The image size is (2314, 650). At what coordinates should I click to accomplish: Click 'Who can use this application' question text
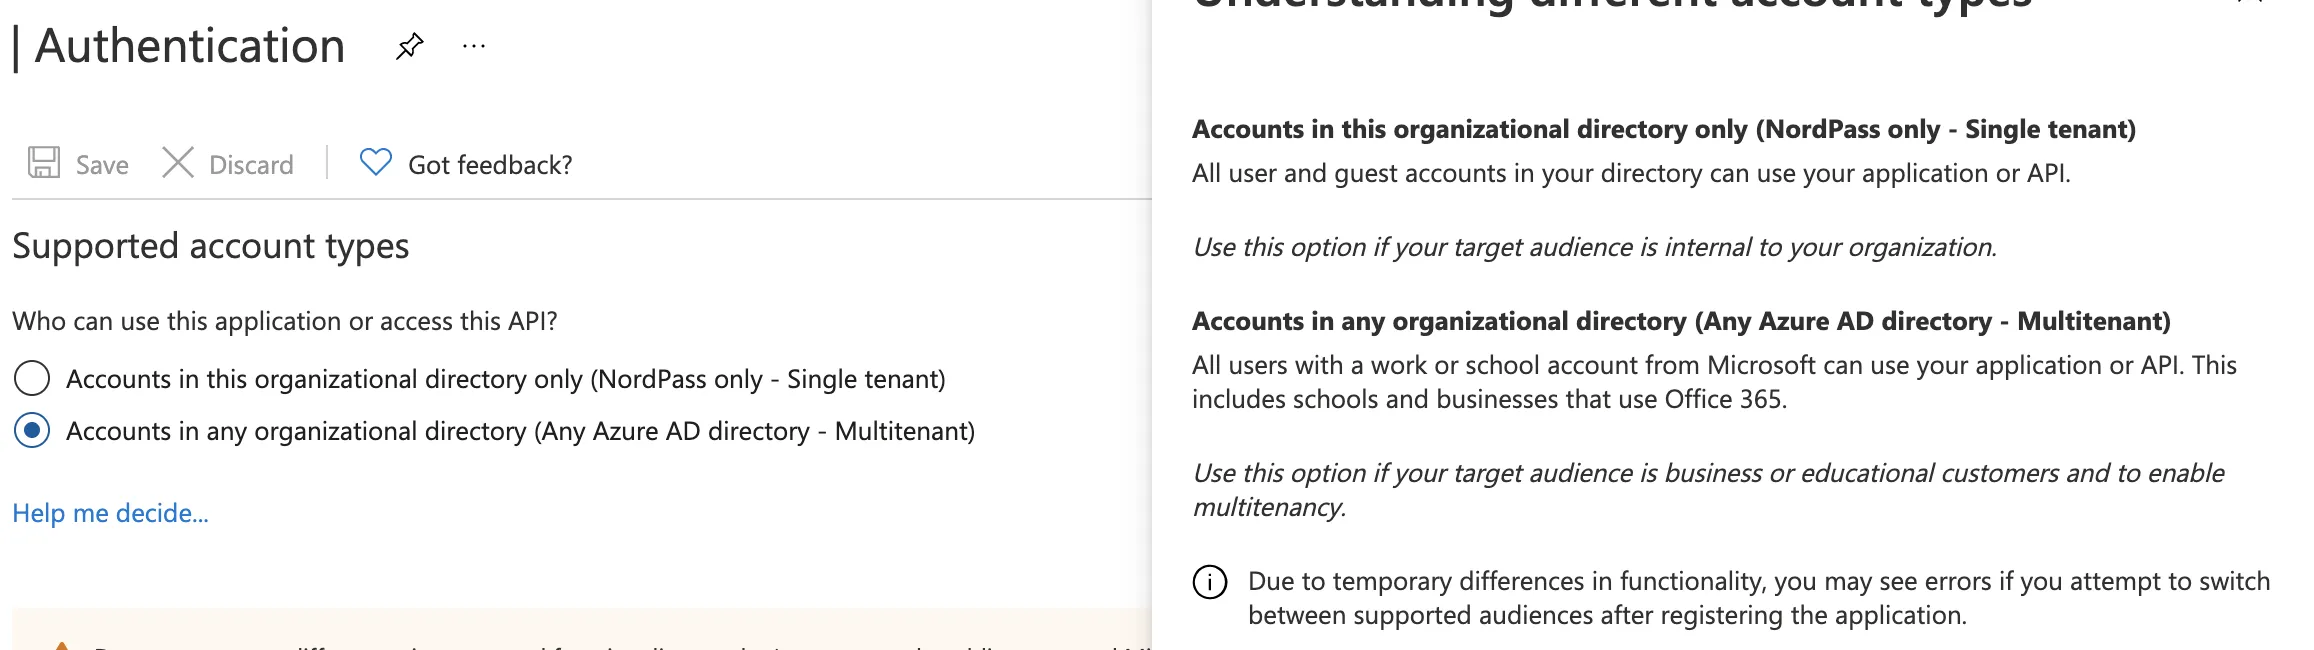[x=285, y=322]
